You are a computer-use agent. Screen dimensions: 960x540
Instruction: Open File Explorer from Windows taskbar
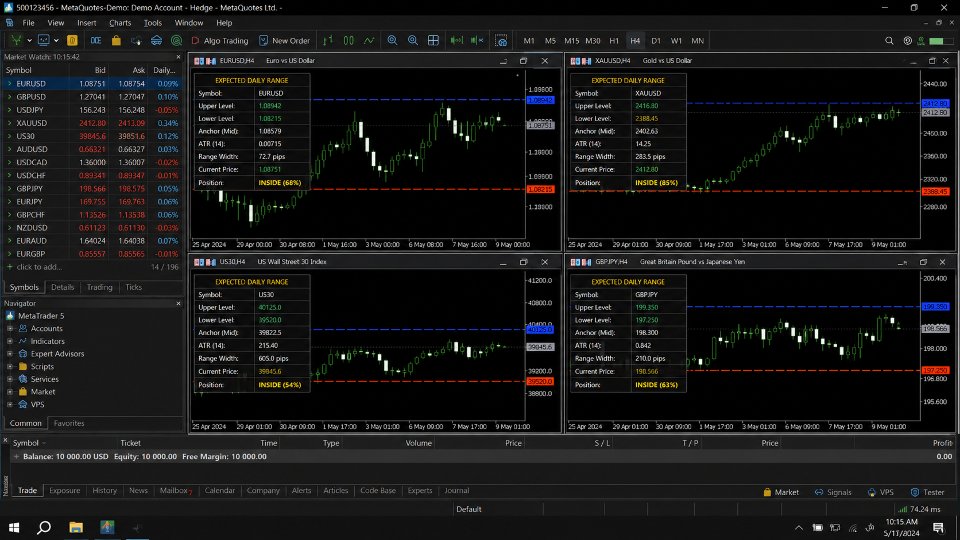coord(76,527)
